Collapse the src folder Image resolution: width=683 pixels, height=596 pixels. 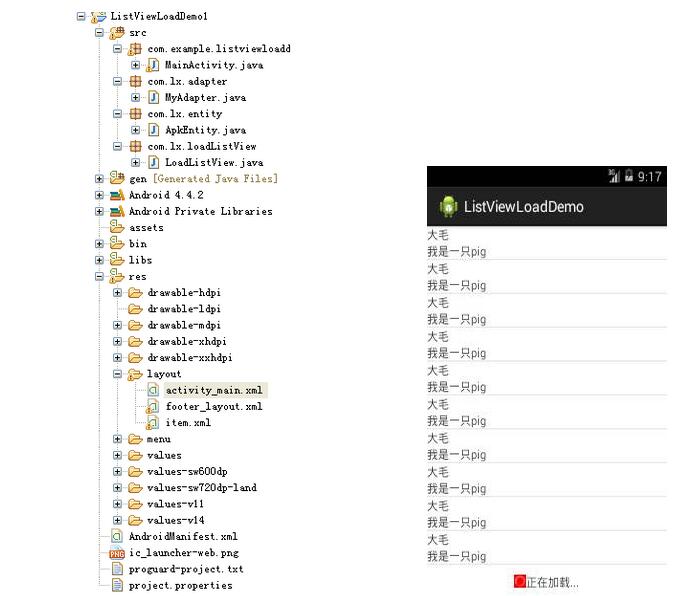point(100,33)
